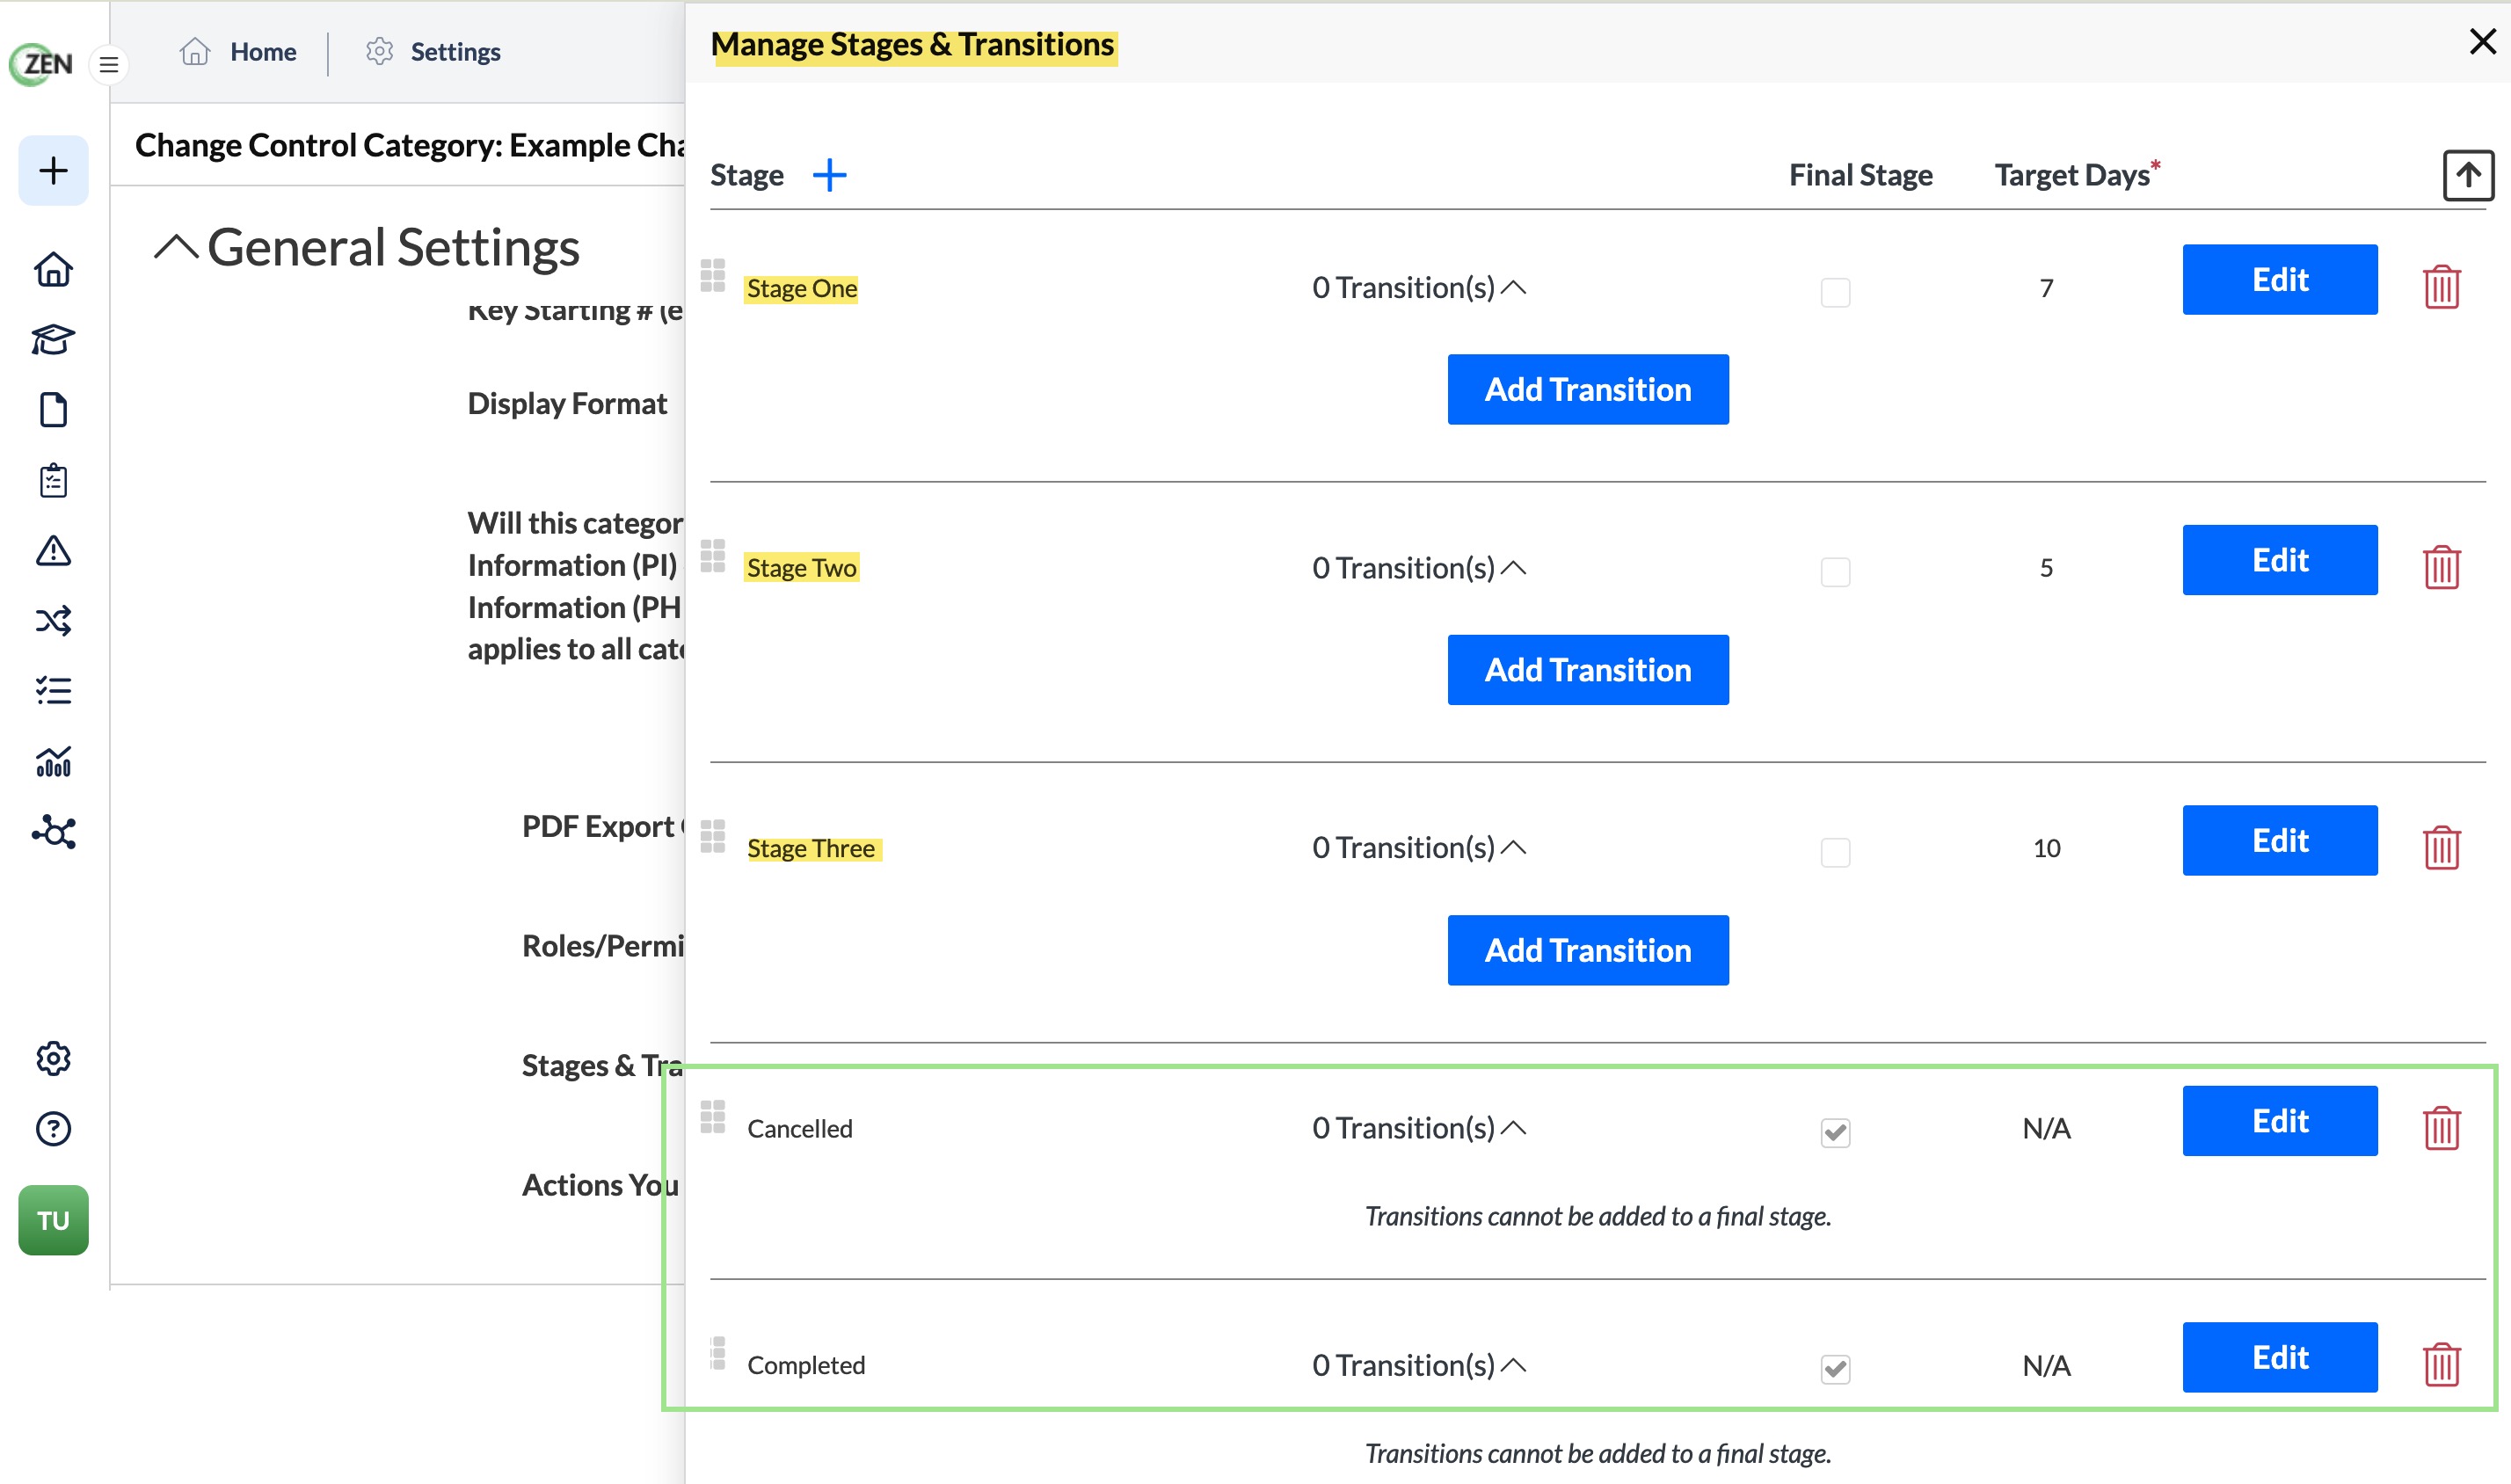Collapse Stage Three transitions chevron
Image resolution: width=2511 pixels, height=1484 pixels.
1513,848
